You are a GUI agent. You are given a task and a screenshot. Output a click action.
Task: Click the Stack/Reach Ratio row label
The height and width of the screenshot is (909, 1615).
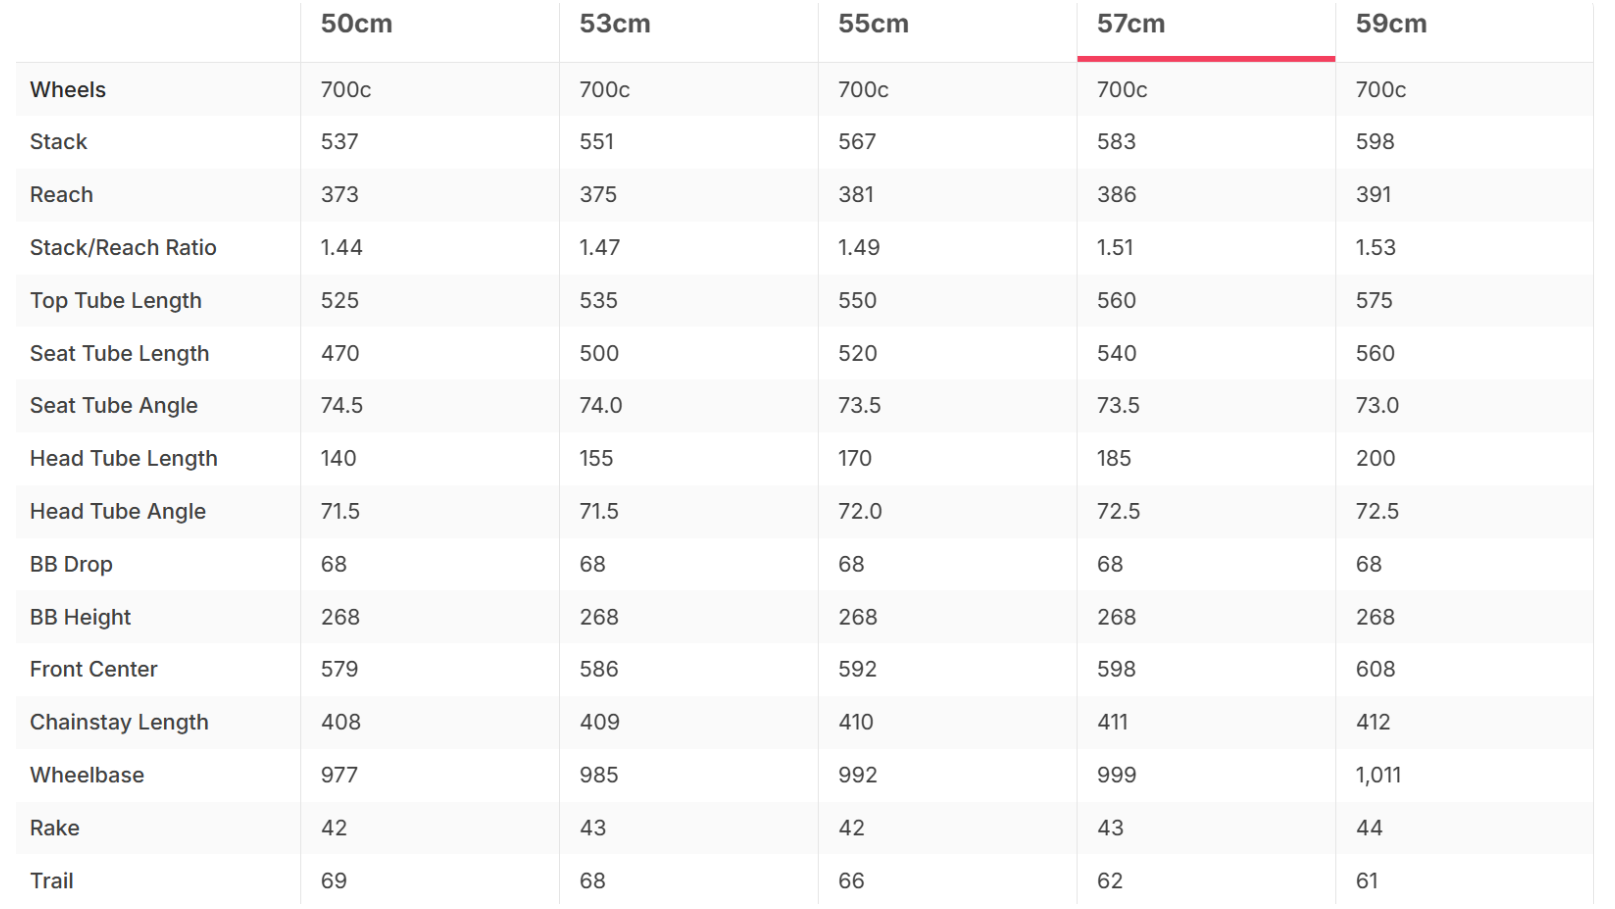(x=123, y=248)
